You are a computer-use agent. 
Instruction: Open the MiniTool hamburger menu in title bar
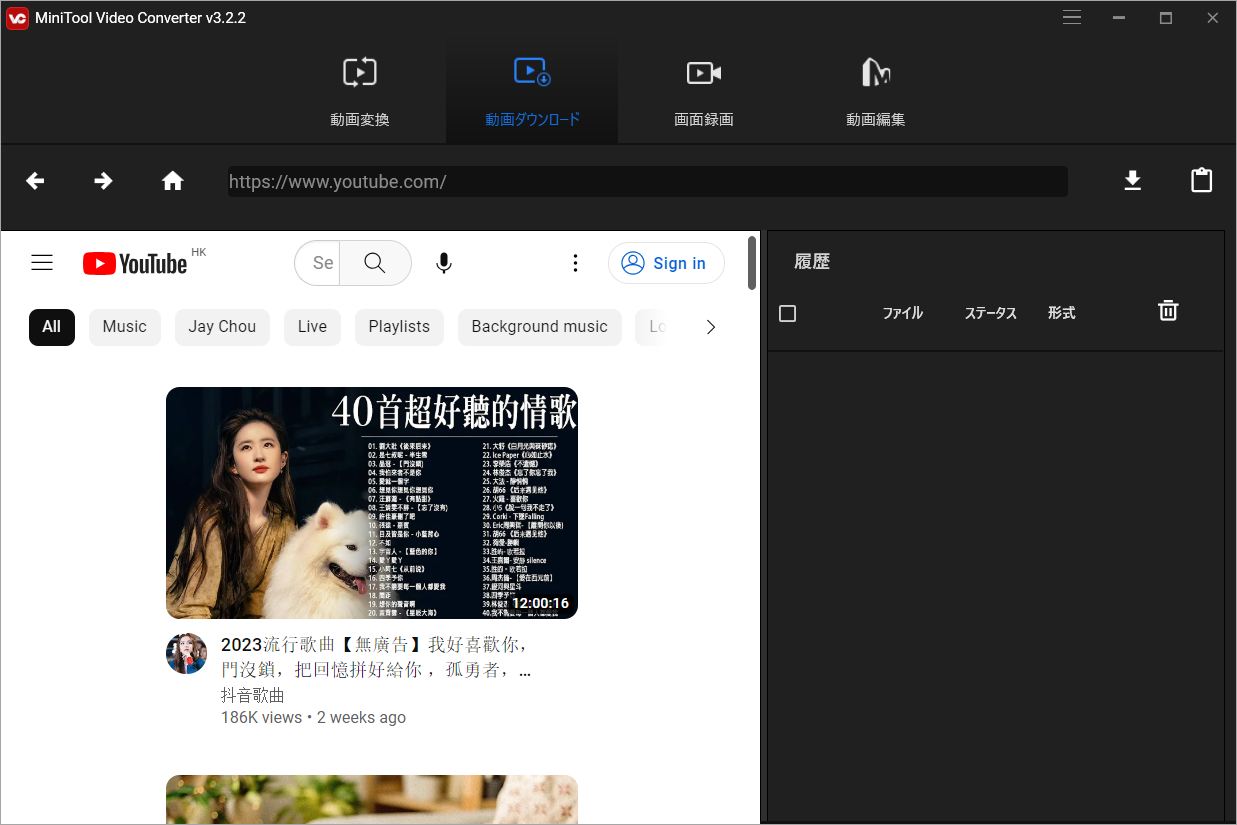1072,18
